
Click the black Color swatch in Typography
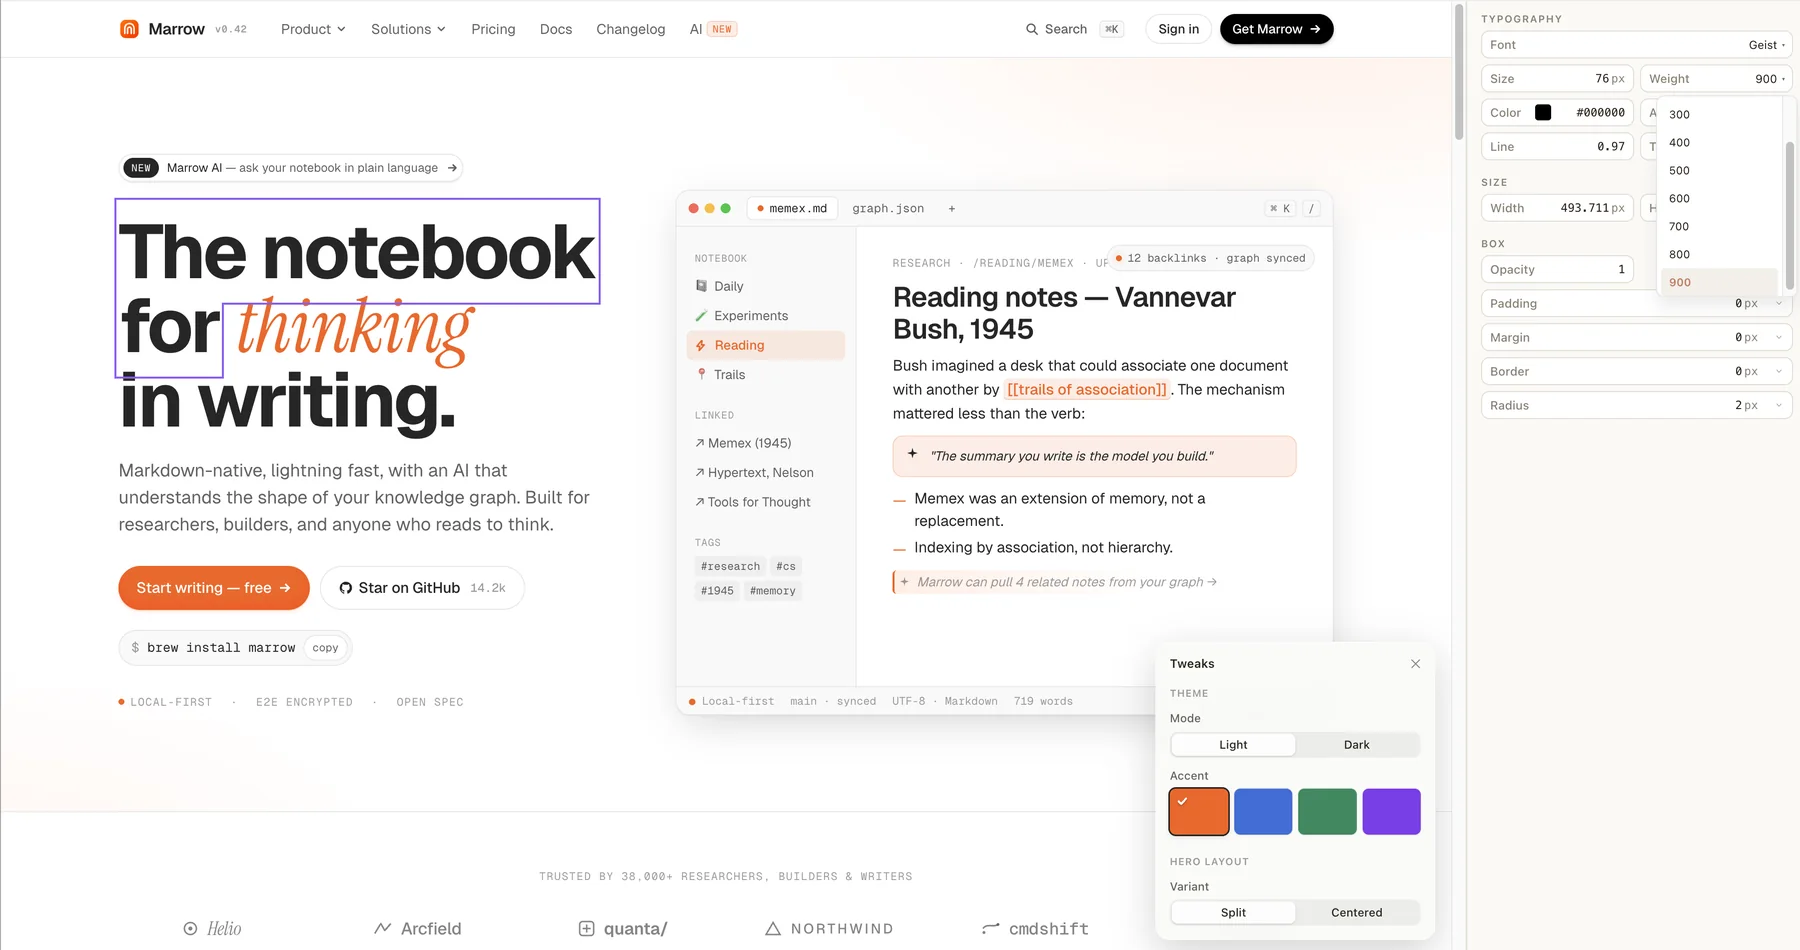[x=1543, y=113]
